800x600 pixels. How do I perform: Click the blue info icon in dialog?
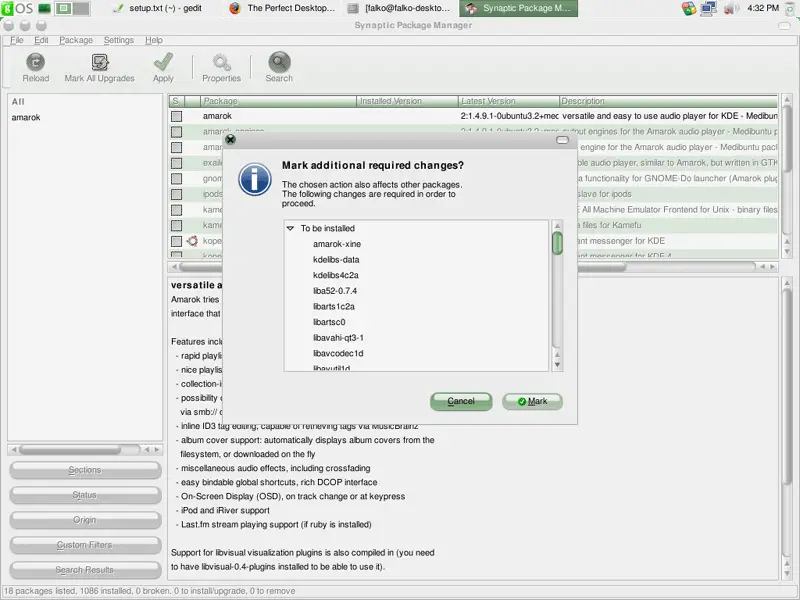coord(256,180)
